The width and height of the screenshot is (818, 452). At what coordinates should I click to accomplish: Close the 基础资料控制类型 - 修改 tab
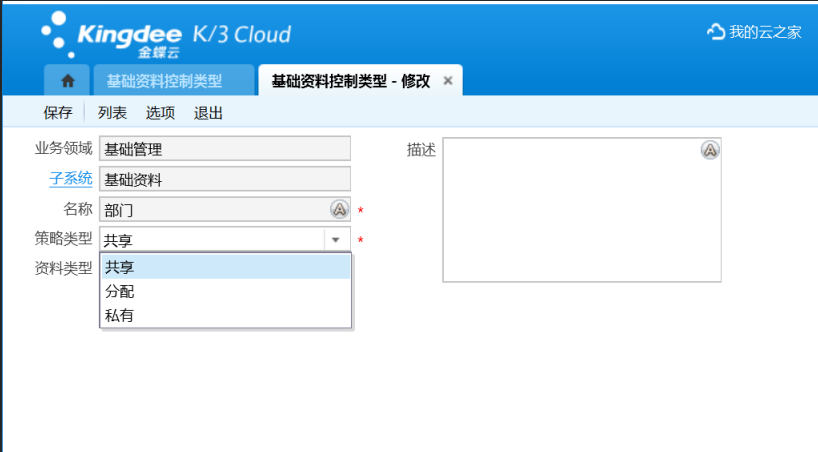(x=447, y=81)
